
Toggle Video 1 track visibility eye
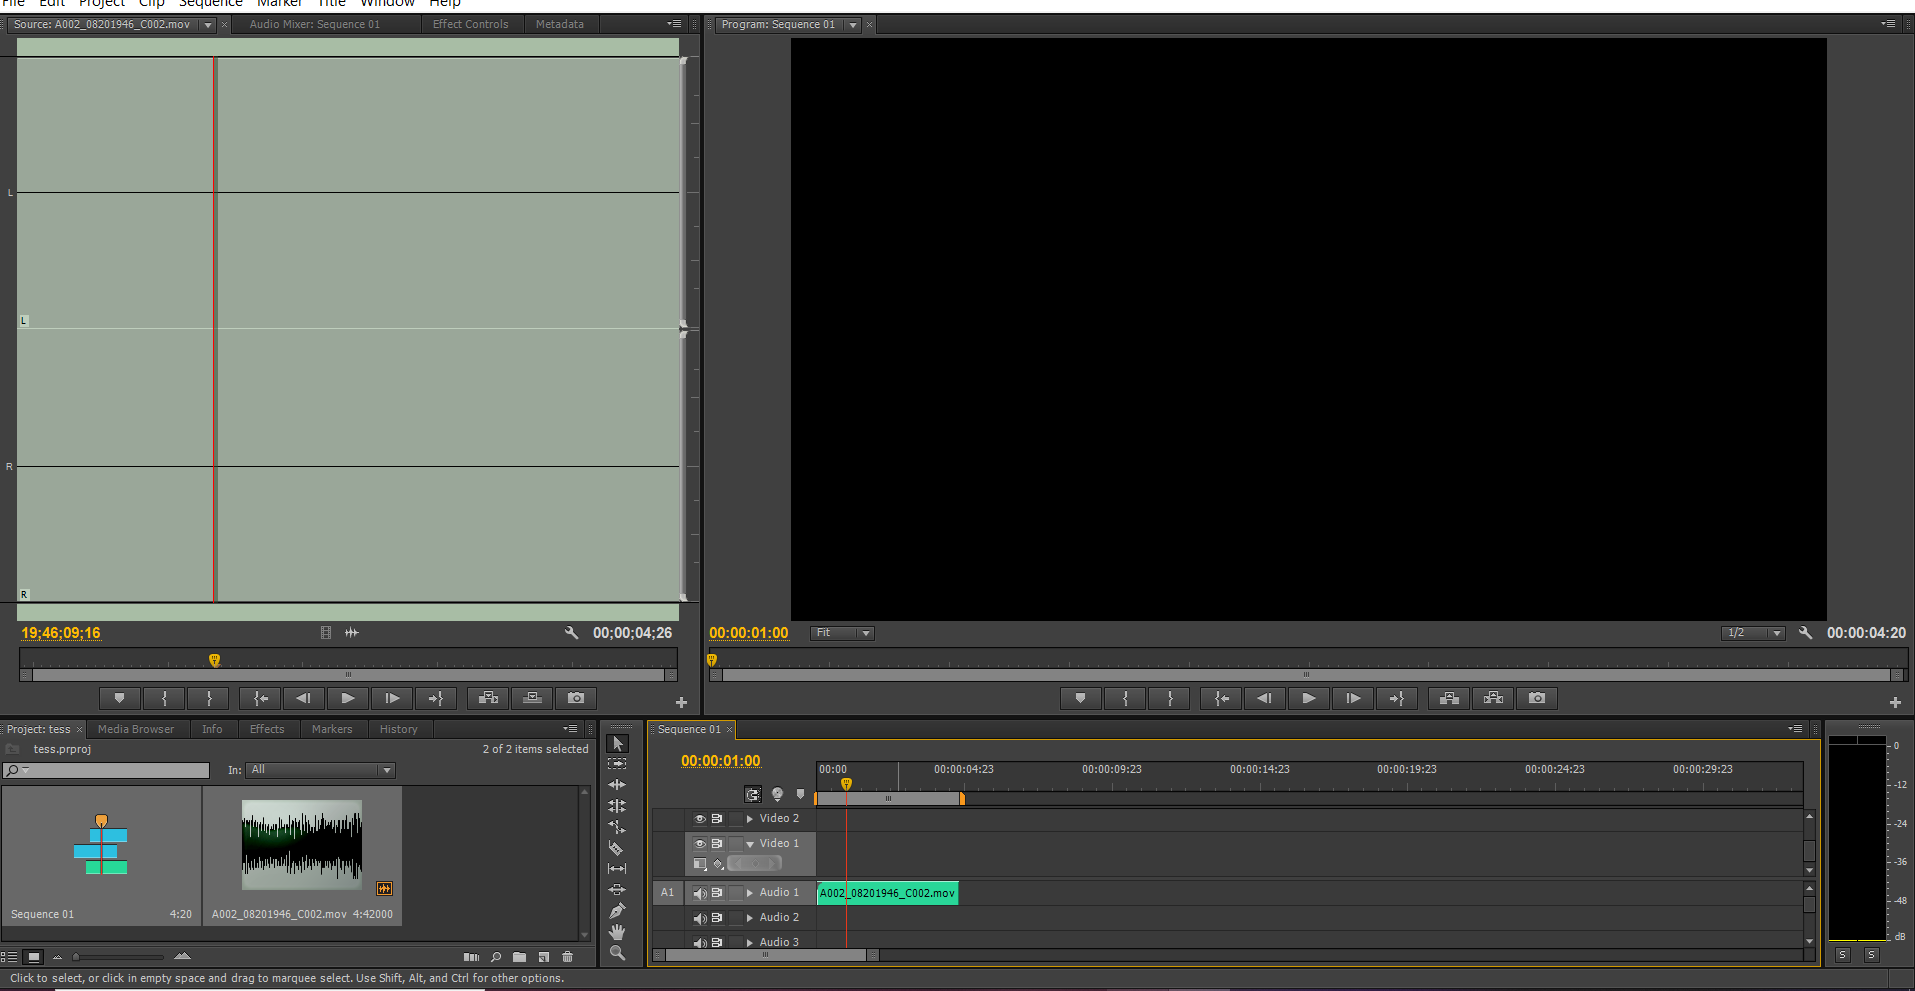click(x=700, y=844)
